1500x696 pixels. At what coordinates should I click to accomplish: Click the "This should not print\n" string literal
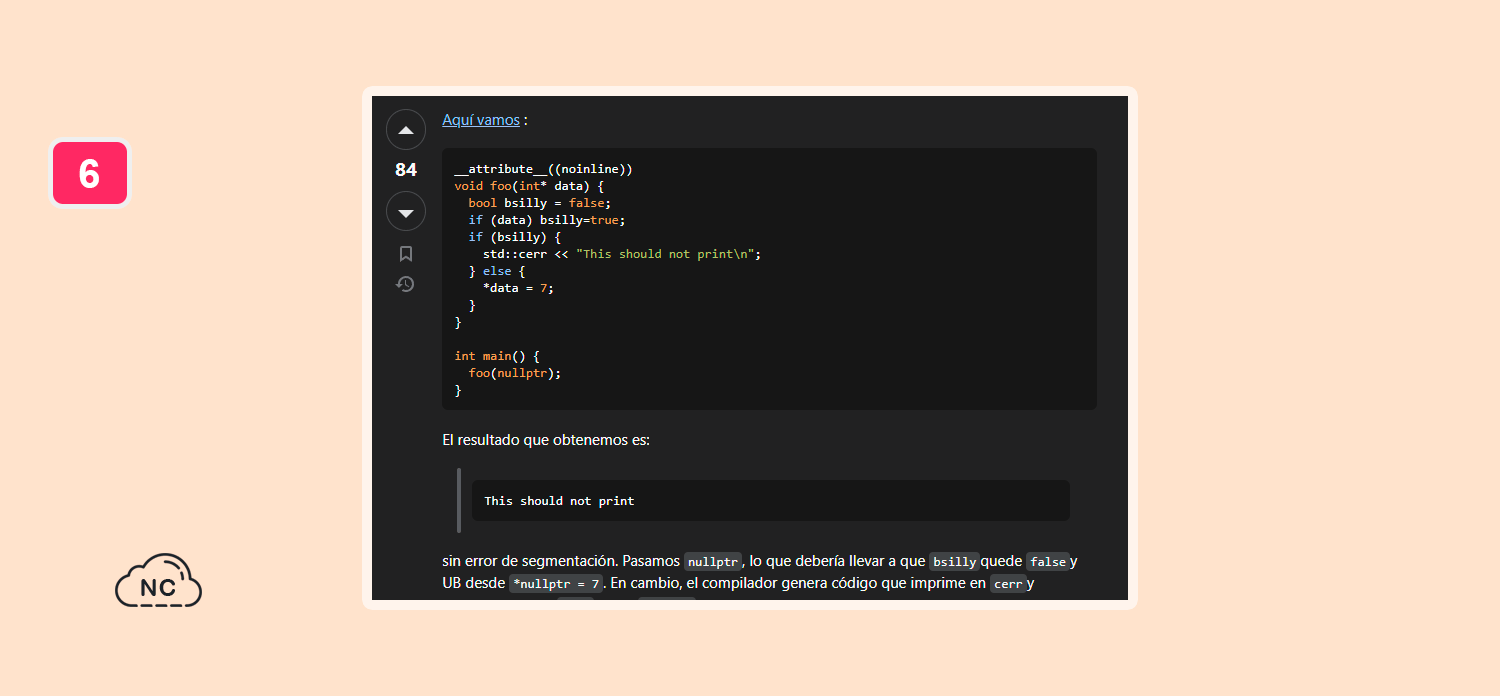coord(664,254)
